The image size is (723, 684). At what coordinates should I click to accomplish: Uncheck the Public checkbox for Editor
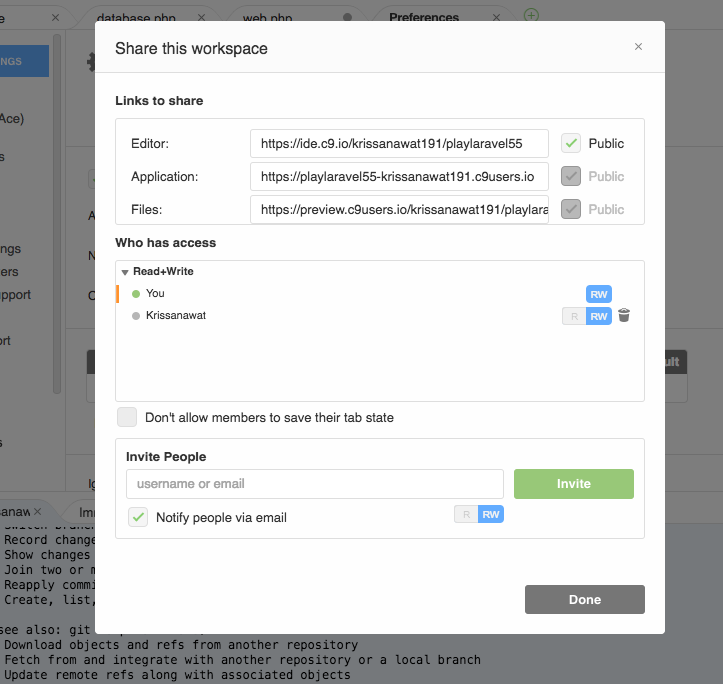click(571, 143)
